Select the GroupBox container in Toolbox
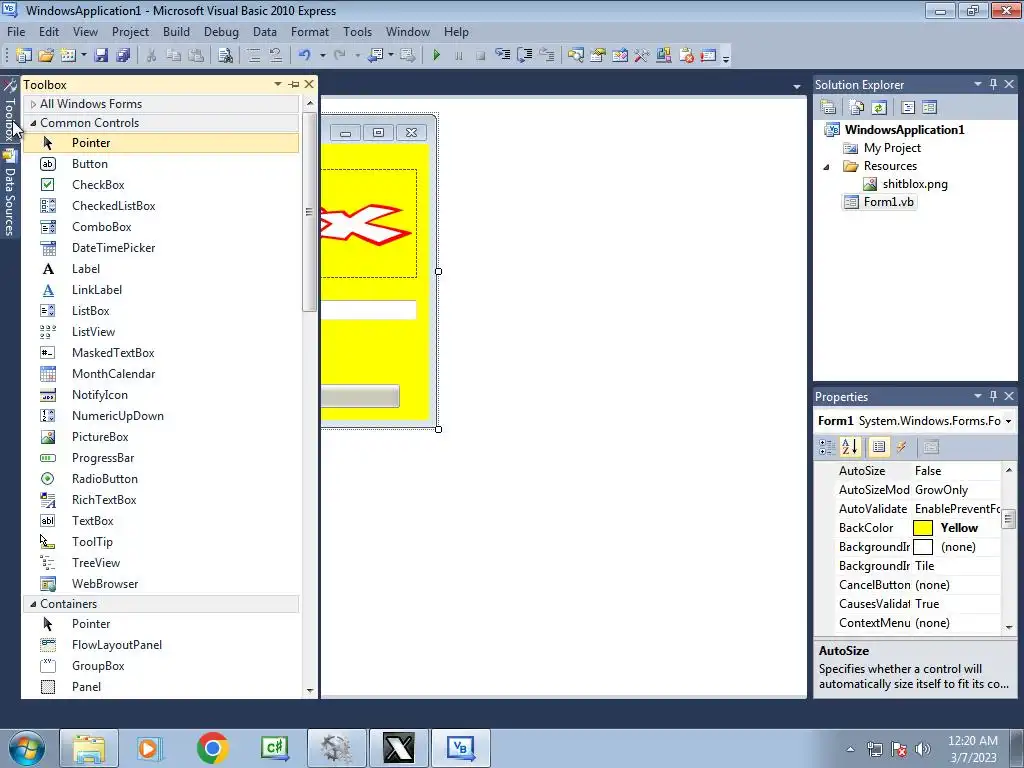Screen dimensions: 1024x768 click(161, 666)
